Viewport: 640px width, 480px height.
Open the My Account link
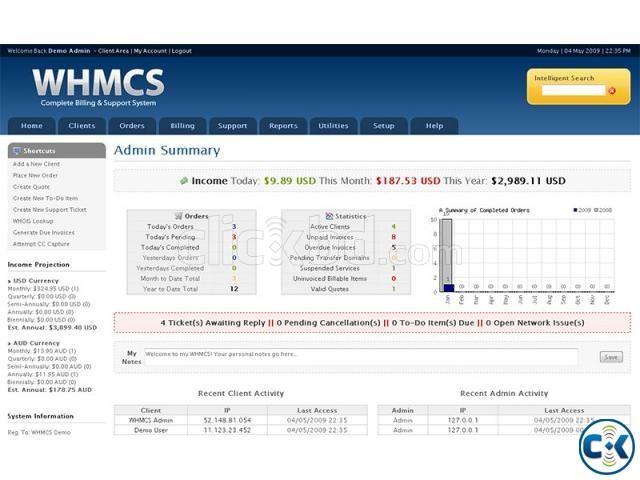150,50
